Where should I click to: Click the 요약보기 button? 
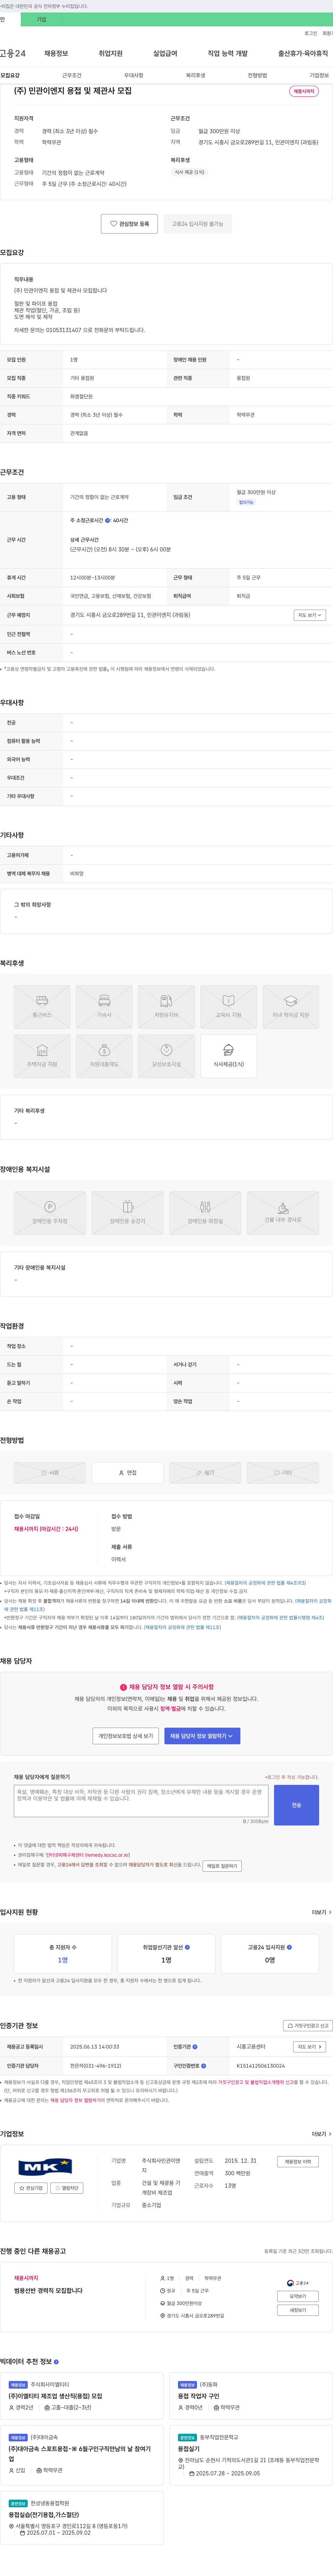pos(298,2296)
